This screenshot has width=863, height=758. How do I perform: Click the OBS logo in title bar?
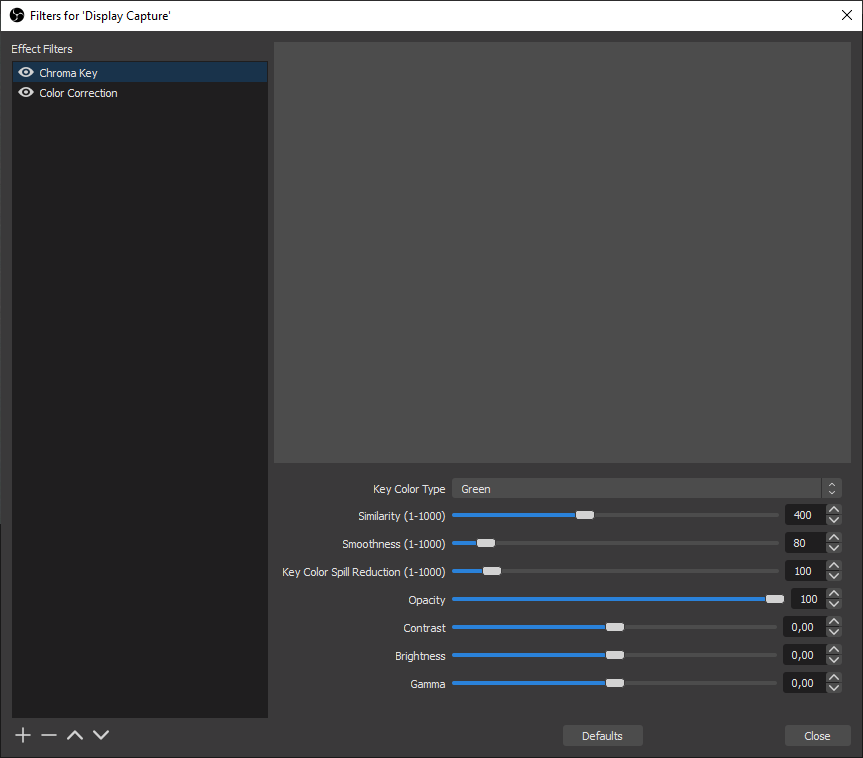16,15
